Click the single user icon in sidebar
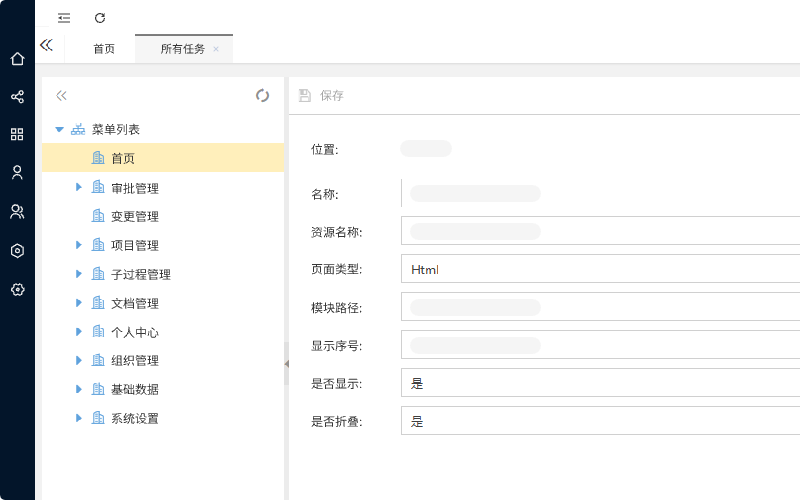 click(17, 172)
